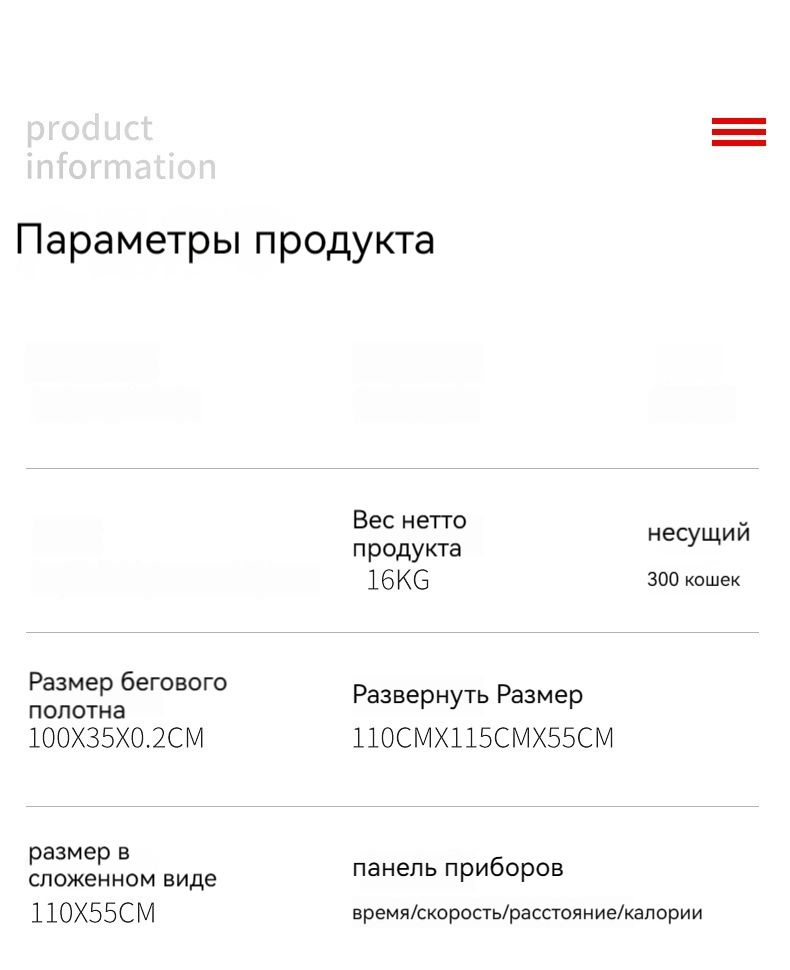Select the '110CMX115CMX55CM' dimension value
The height and width of the screenshot is (970, 790).
pos(482,738)
